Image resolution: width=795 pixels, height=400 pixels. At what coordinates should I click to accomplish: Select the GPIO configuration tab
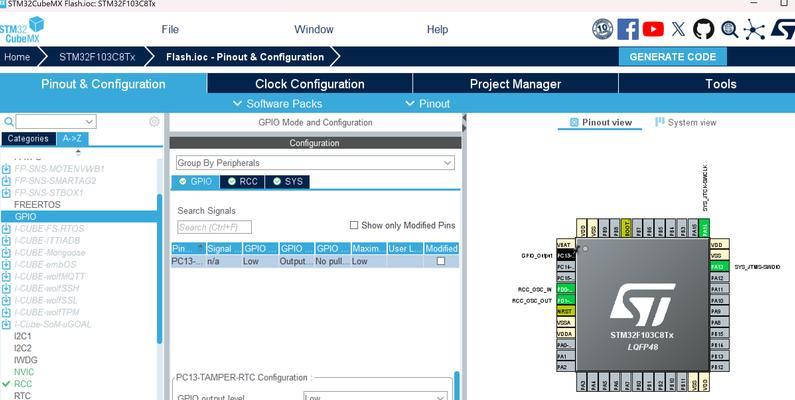coord(195,181)
